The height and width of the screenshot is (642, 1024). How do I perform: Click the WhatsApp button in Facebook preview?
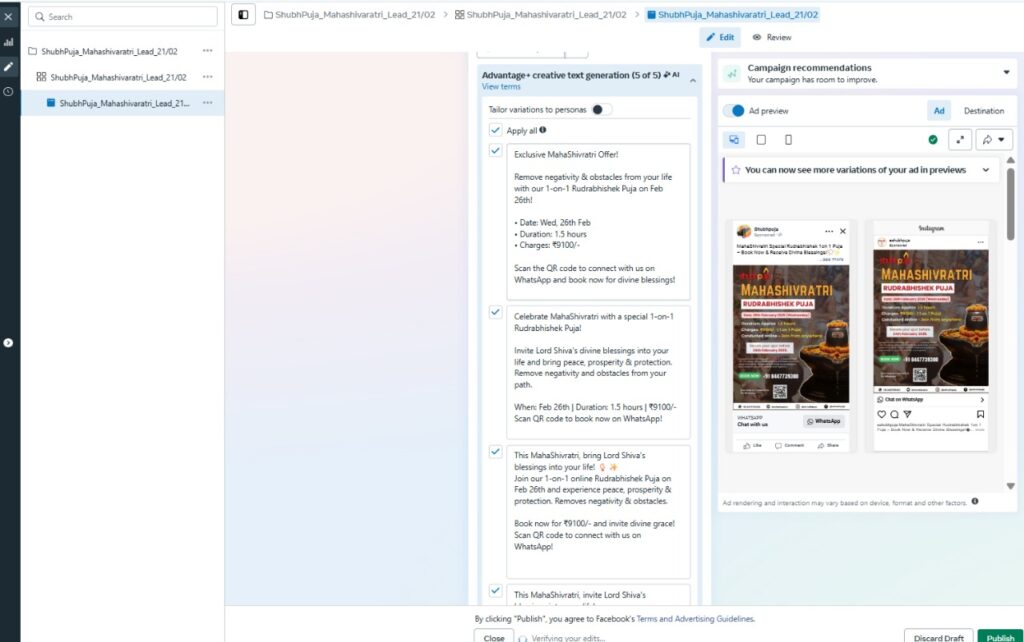click(824, 421)
